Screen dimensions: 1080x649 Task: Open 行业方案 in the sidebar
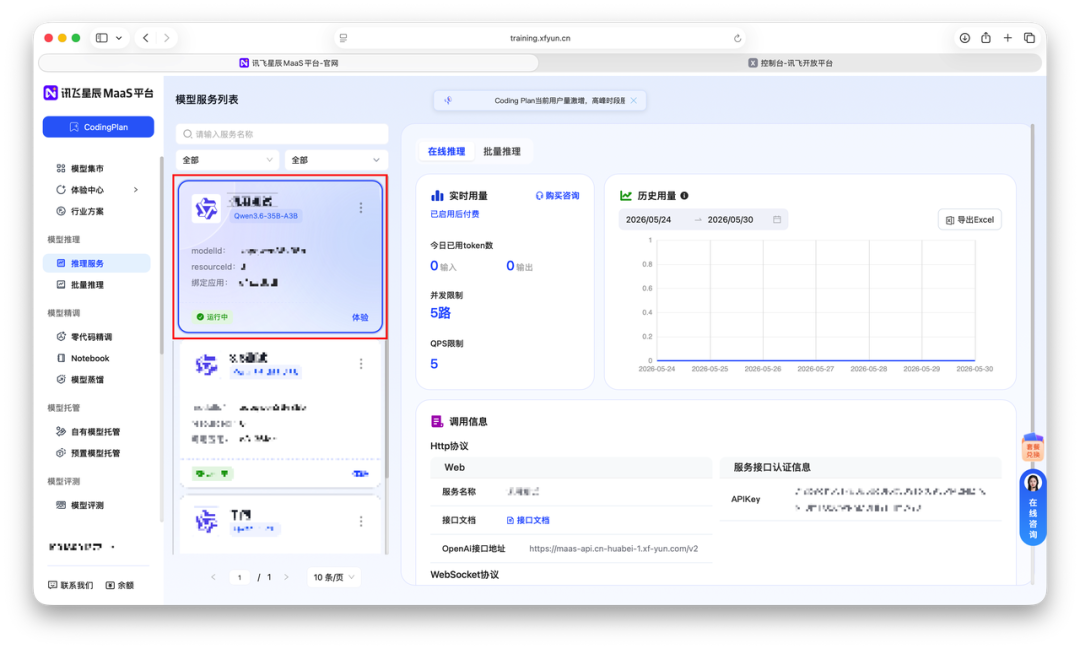pyautogui.click(x=87, y=212)
